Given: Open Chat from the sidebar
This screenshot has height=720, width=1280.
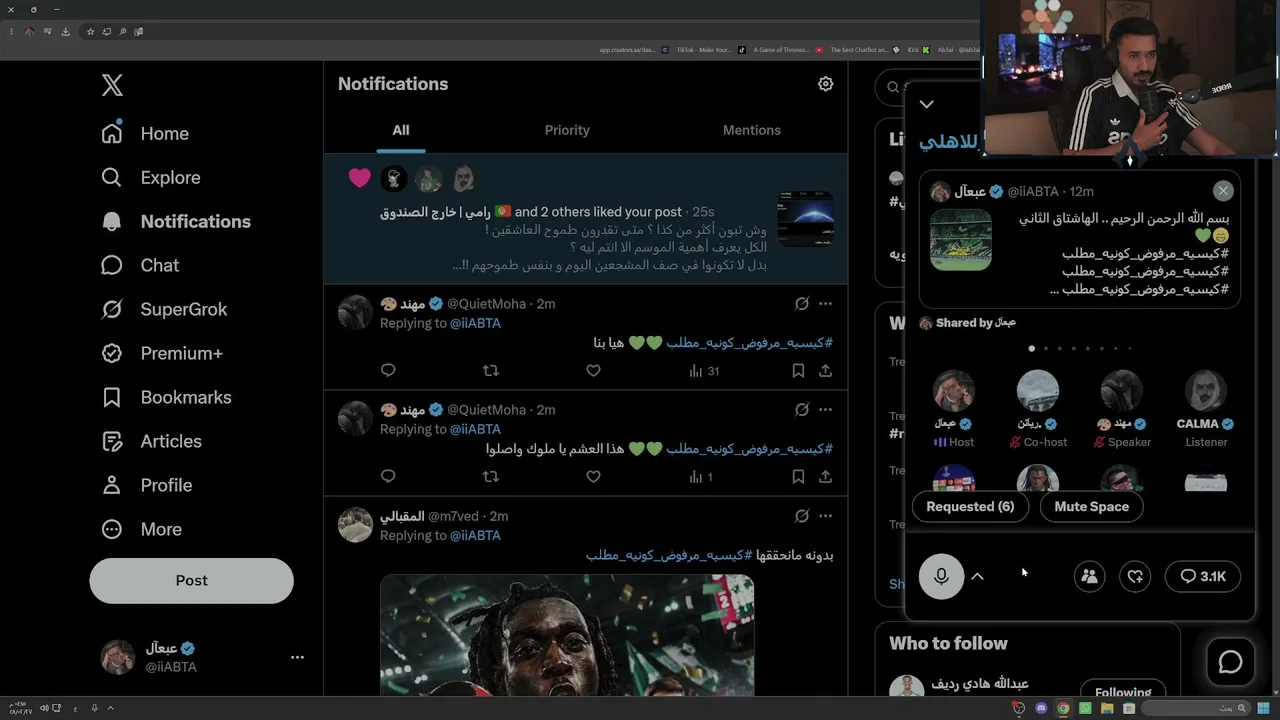Looking at the screenshot, I should tap(140, 265).
